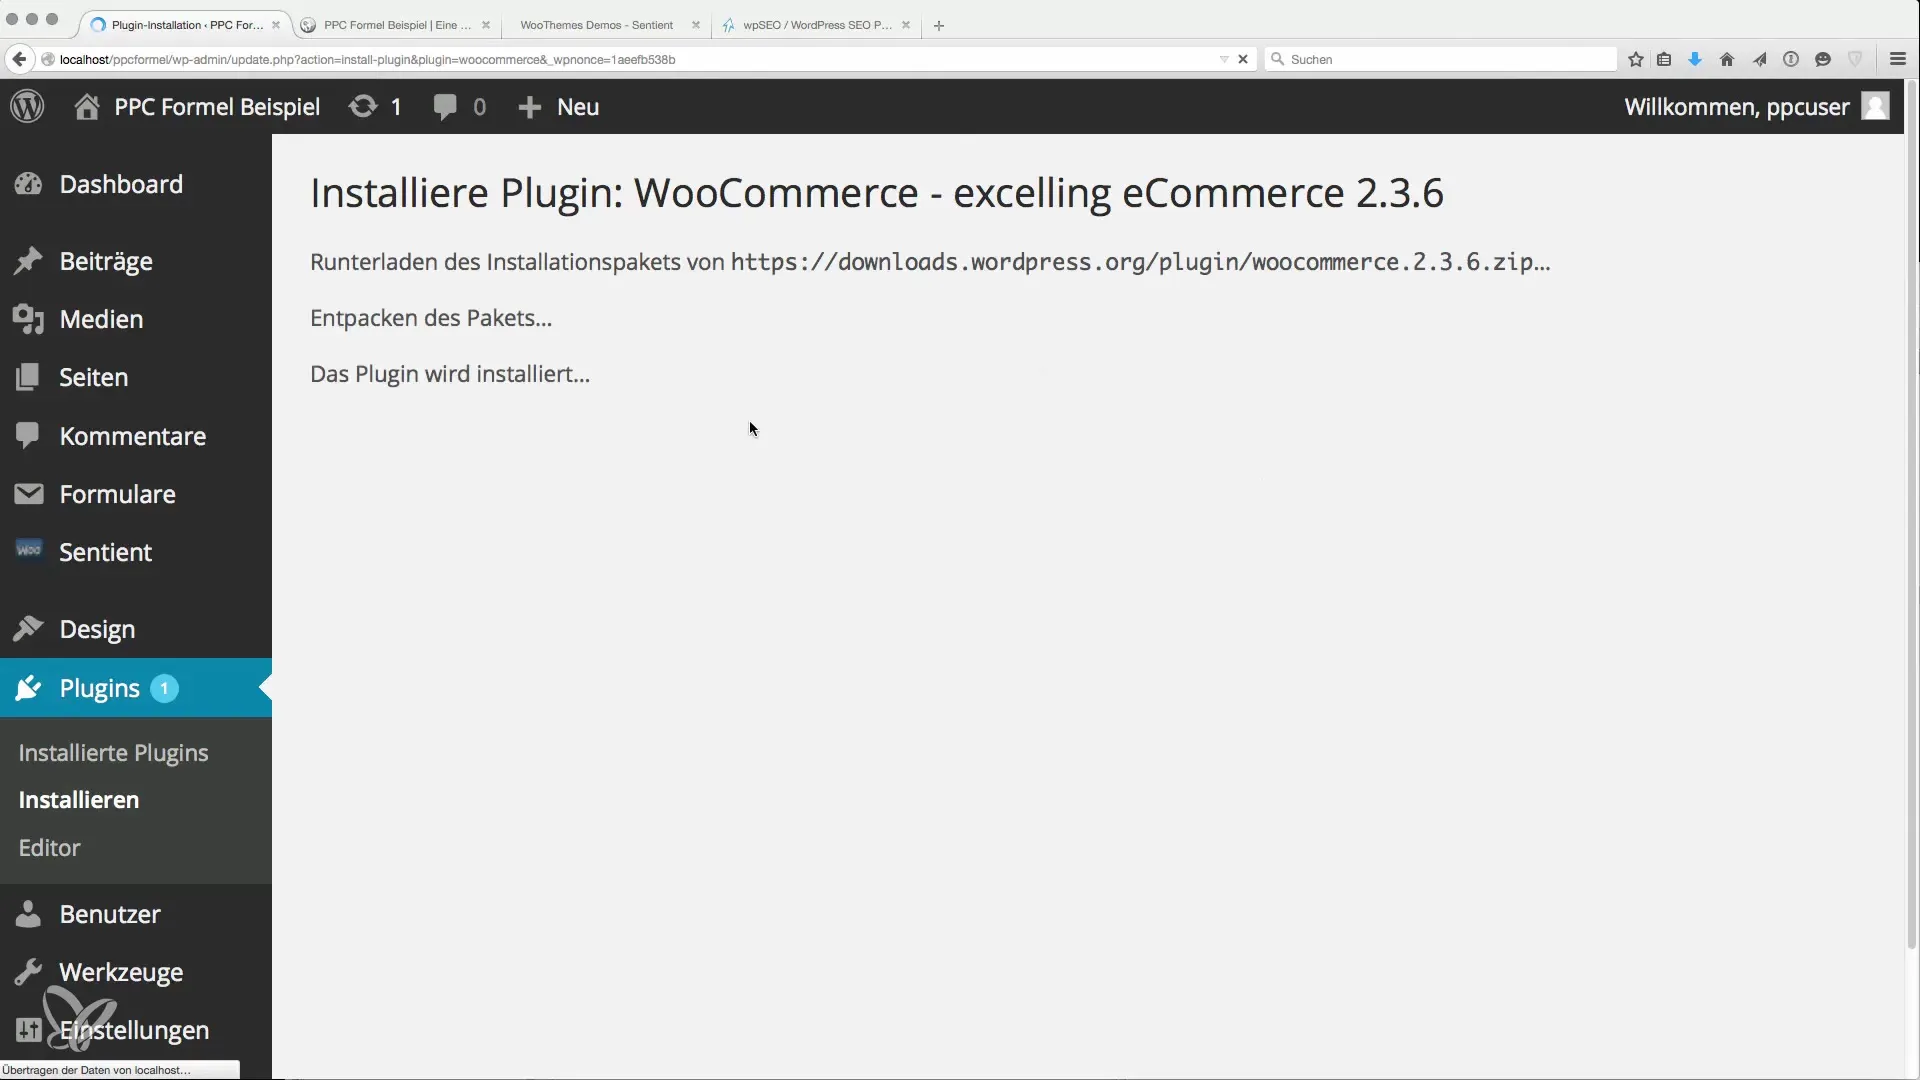This screenshot has height=1080, width=1920.
Task: Open Werkzeuge menu item
Action: click(136, 972)
